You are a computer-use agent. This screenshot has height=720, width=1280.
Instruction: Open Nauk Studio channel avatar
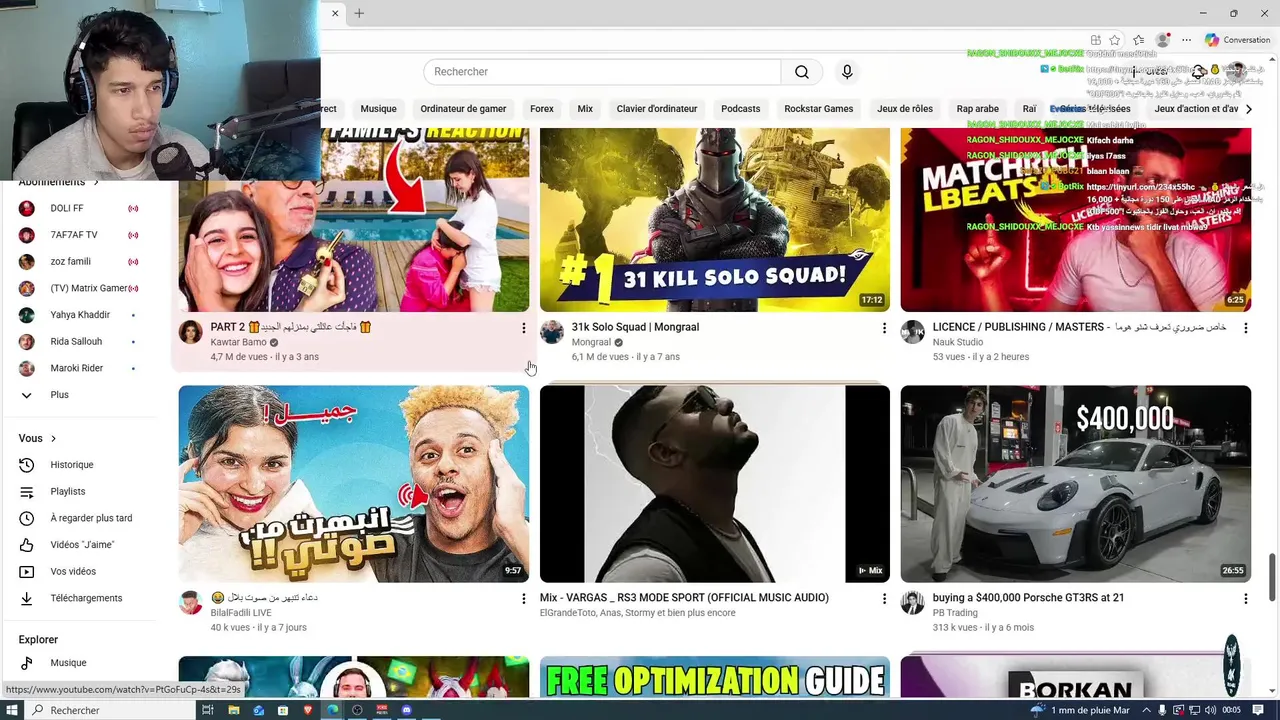pyautogui.click(x=912, y=333)
